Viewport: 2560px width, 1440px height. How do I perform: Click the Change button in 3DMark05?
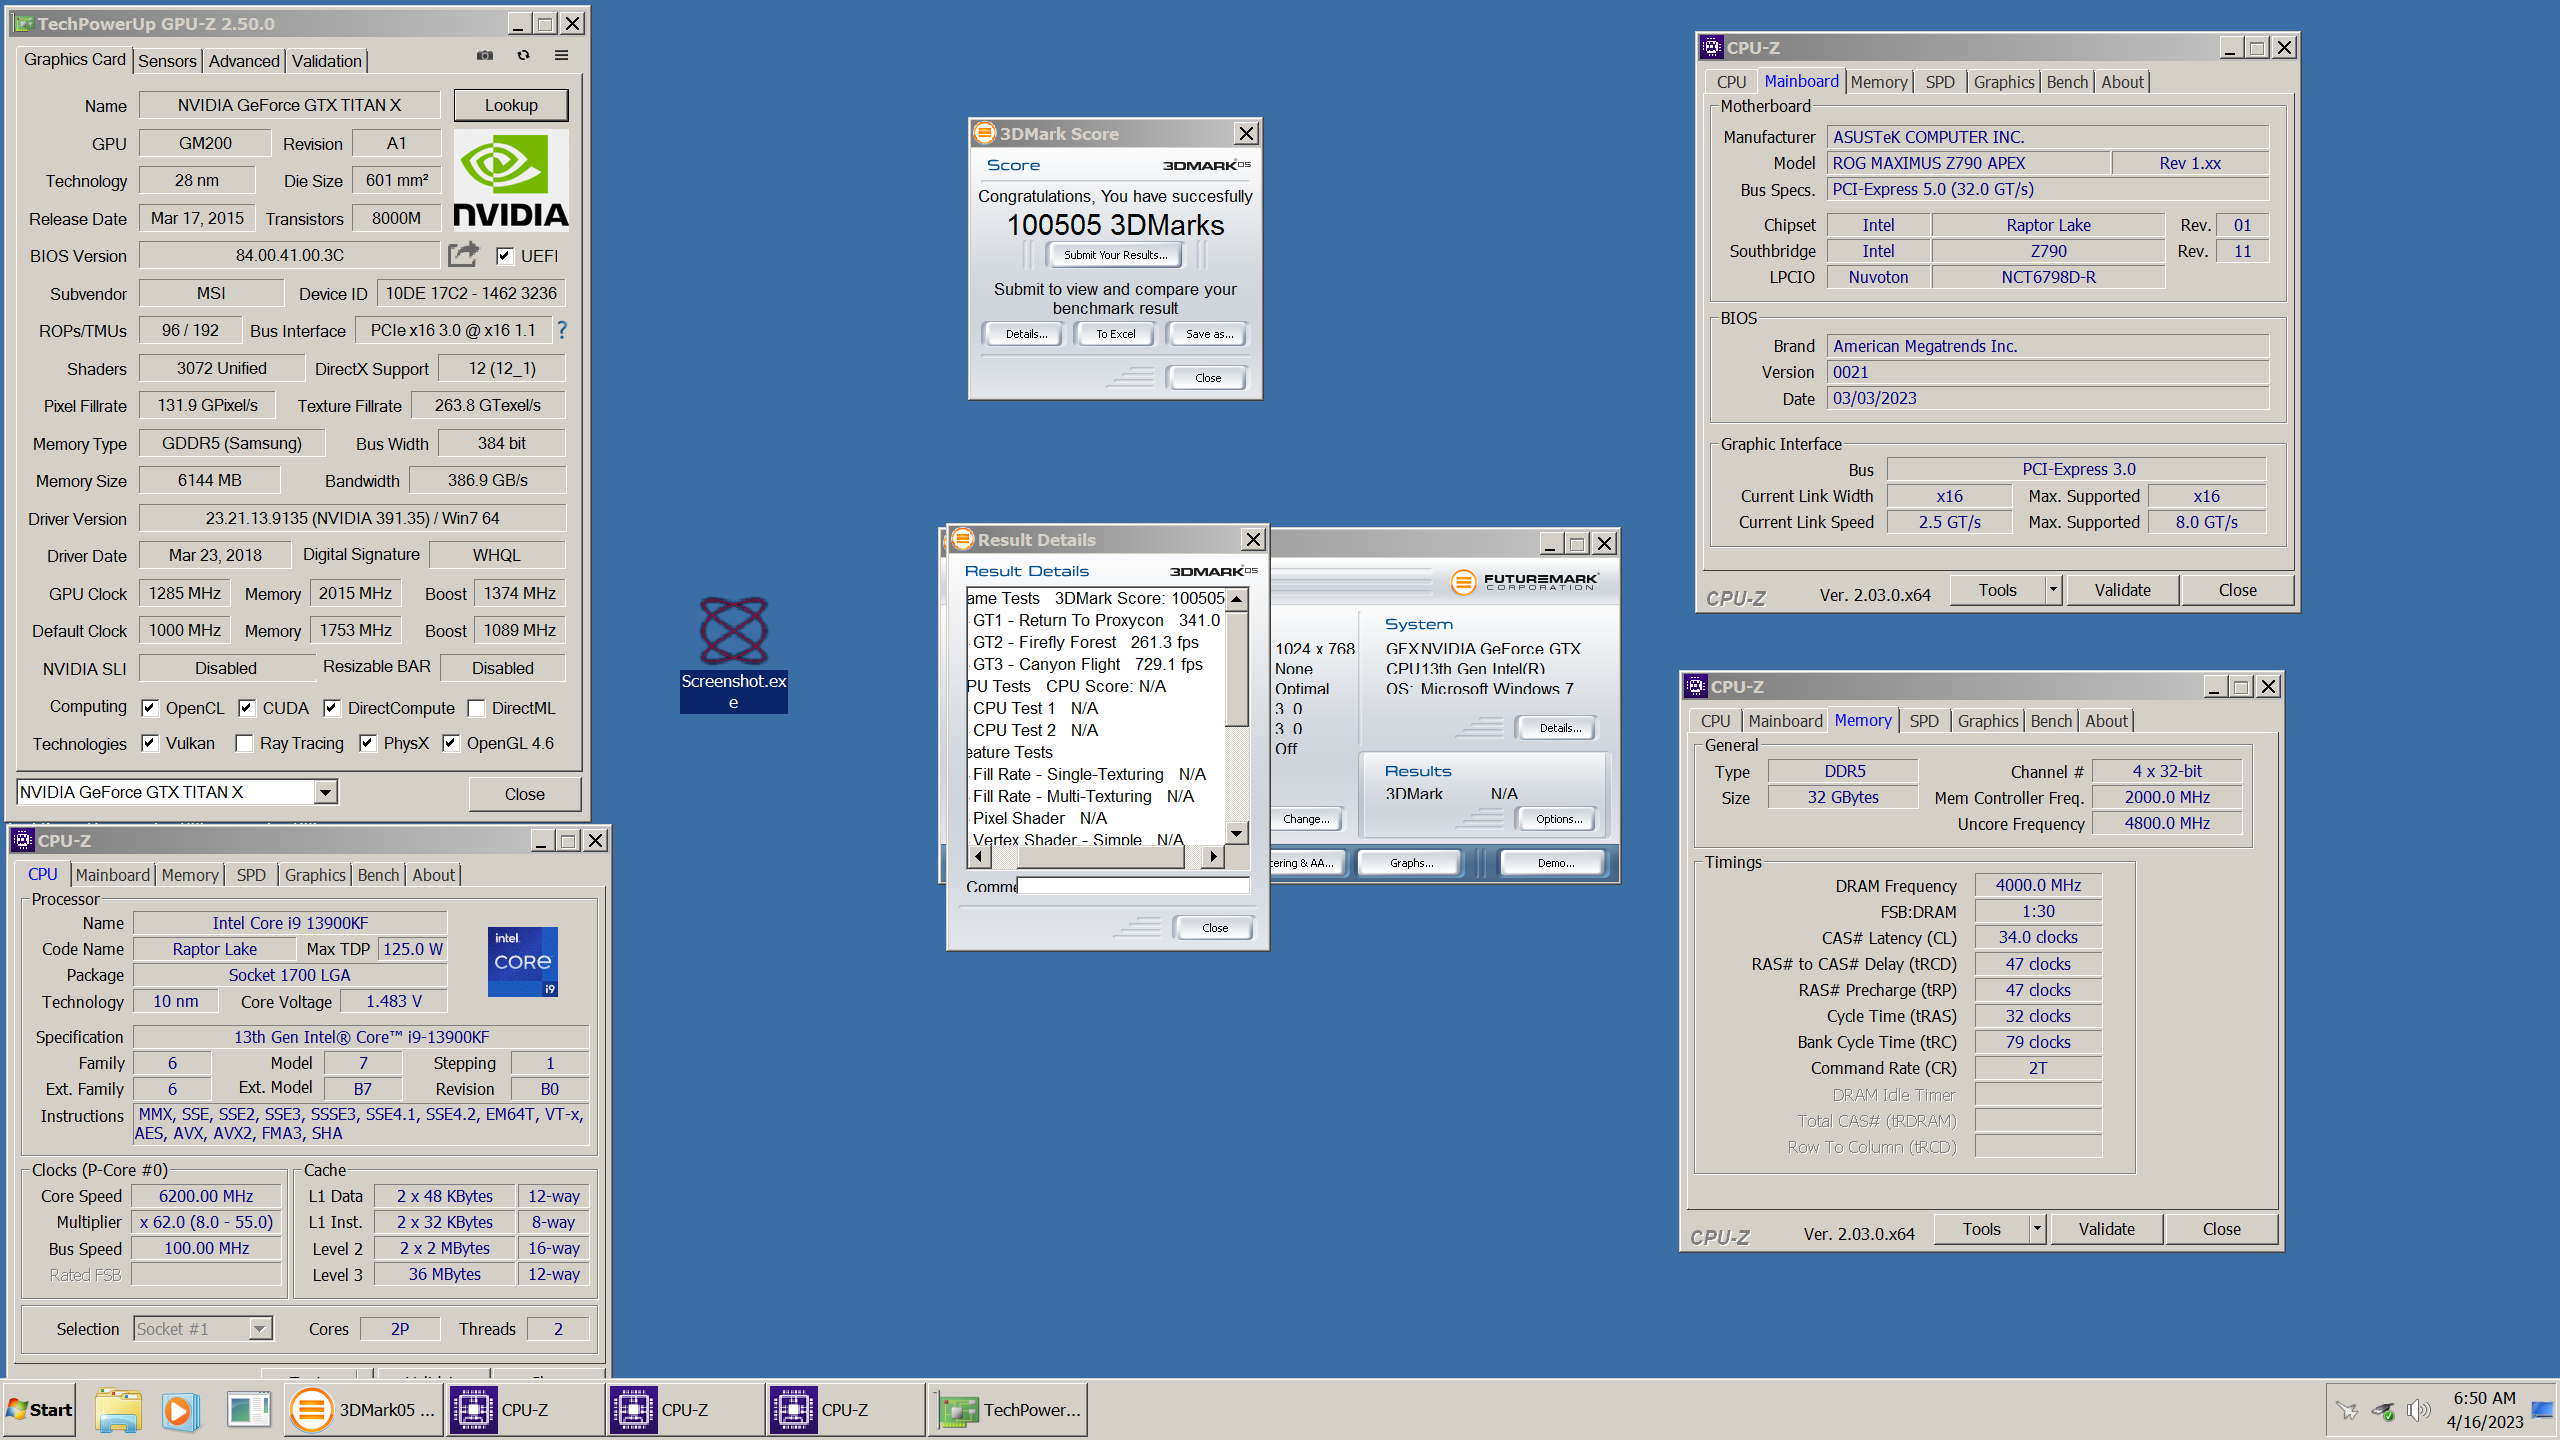[x=1306, y=819]
